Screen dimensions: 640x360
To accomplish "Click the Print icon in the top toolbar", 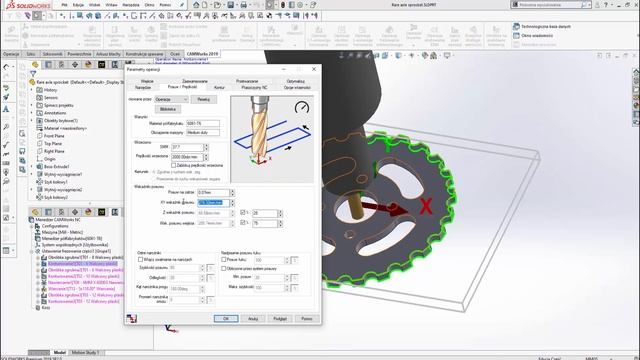I will pyautogui.click(x=244, y=5).
